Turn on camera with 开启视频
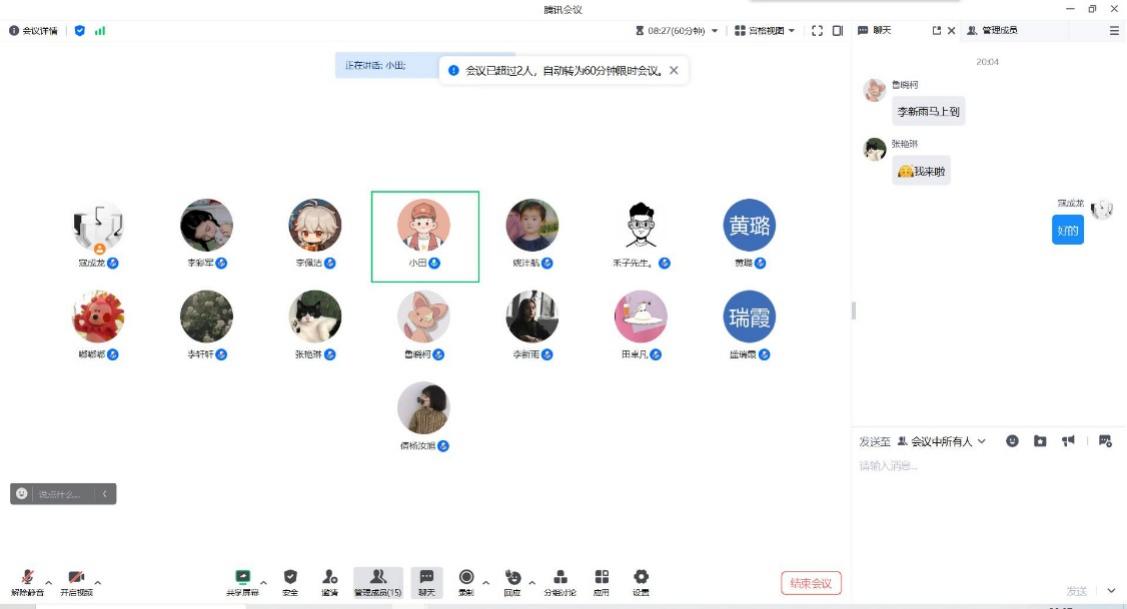 (76, 581)
